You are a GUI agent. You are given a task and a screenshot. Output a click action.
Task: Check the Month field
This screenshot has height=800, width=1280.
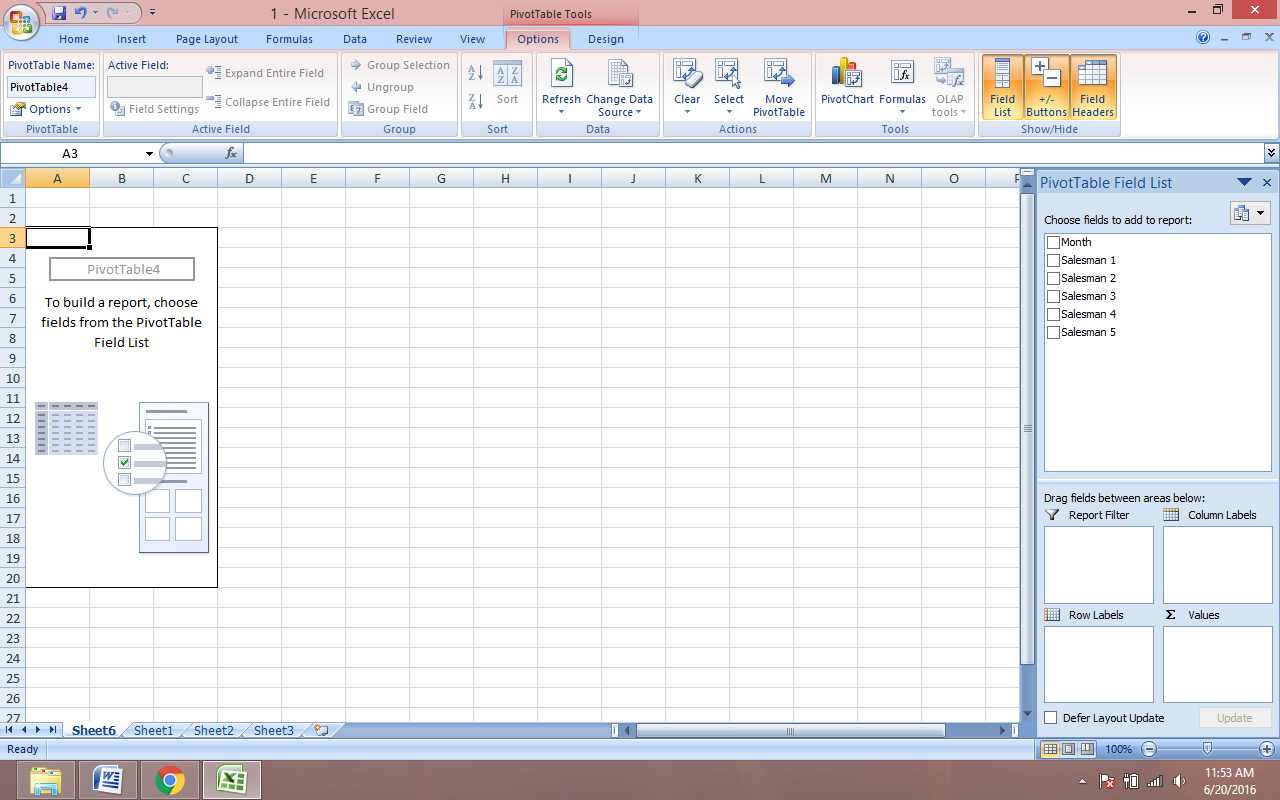1053,242
